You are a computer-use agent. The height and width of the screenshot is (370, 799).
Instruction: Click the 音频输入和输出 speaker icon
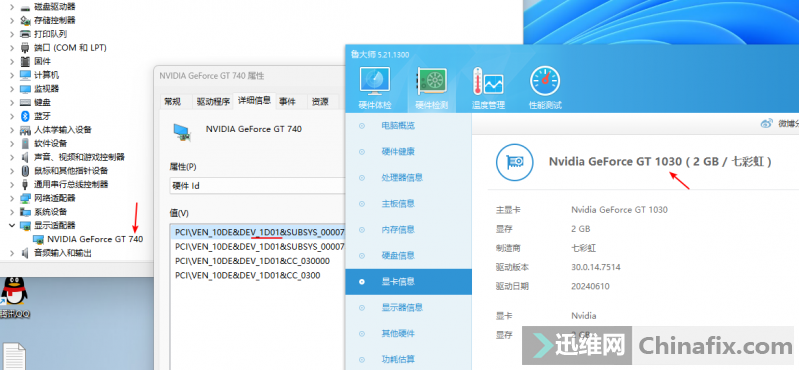pos(25,253)
